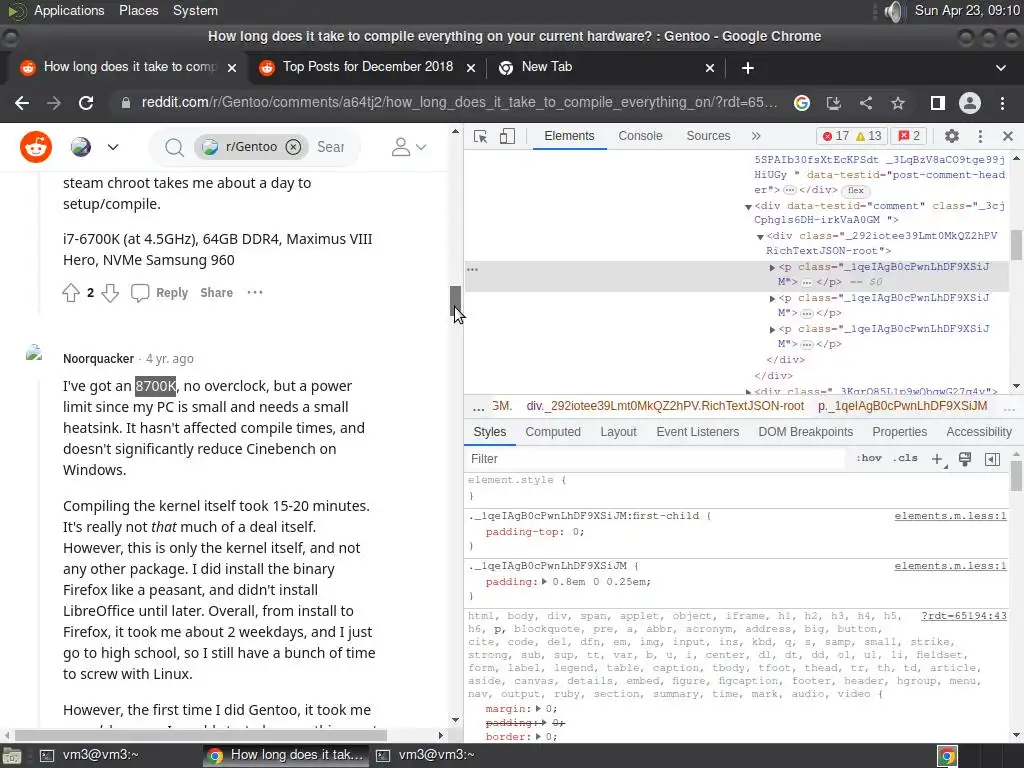Expand the margin shorthand triangle
Image resolution: width=1024 pixels, height=768 pixels.
[x=539, y=709]
